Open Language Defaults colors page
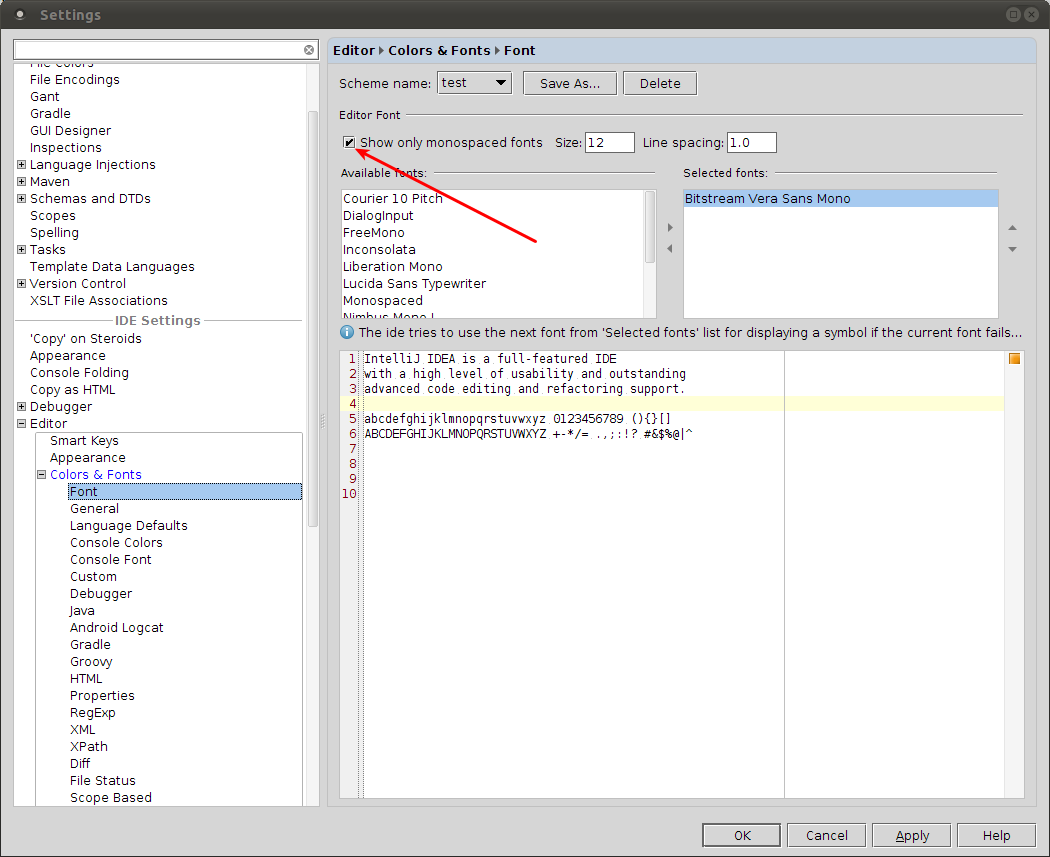The width and height of the screenshot is (1050, 857). pos(129,526)
